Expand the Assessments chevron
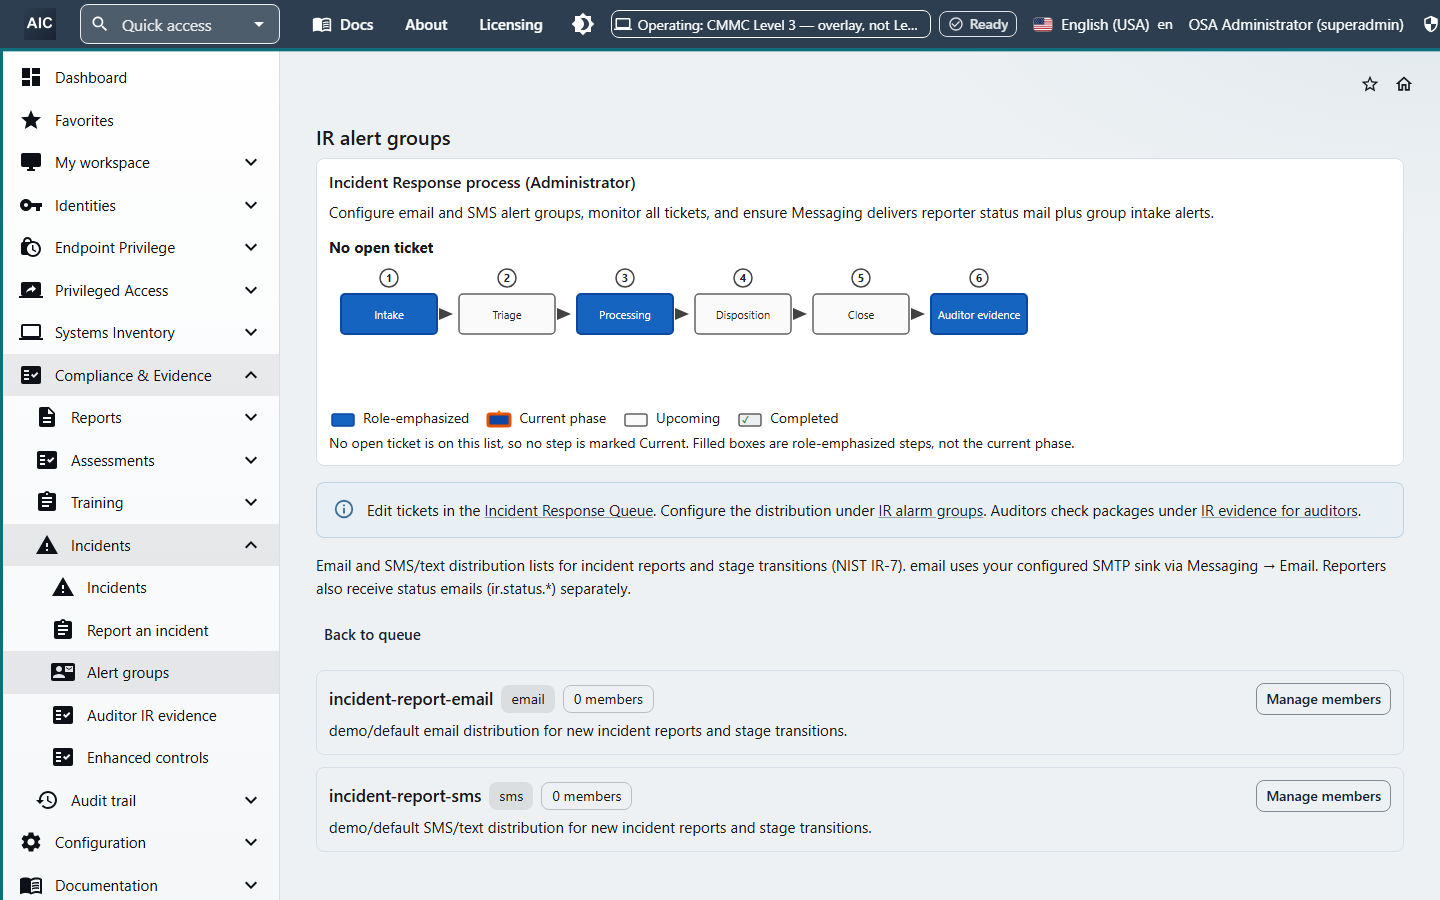 point(251,460)
